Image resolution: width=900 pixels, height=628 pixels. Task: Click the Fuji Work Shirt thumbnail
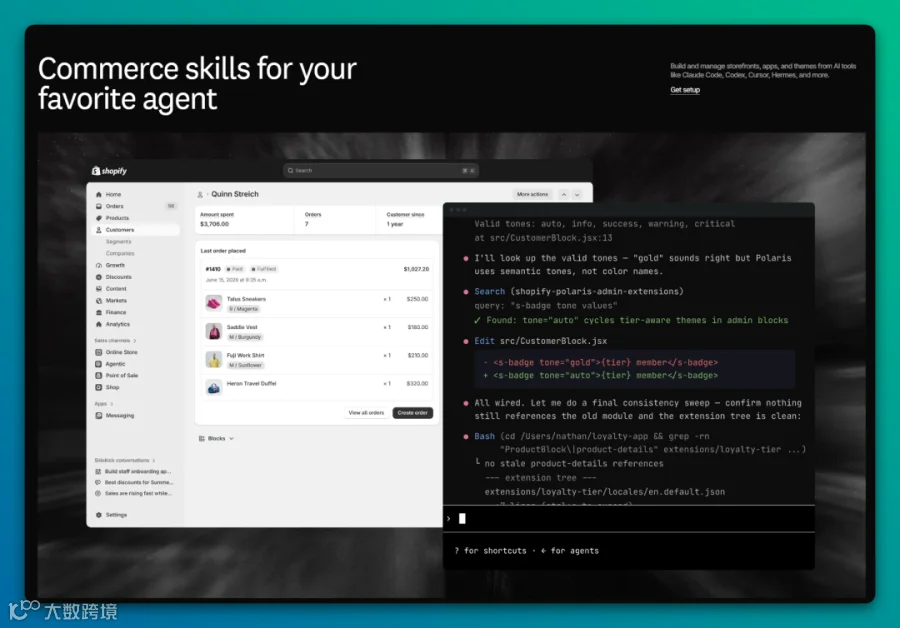click(214, 359)
